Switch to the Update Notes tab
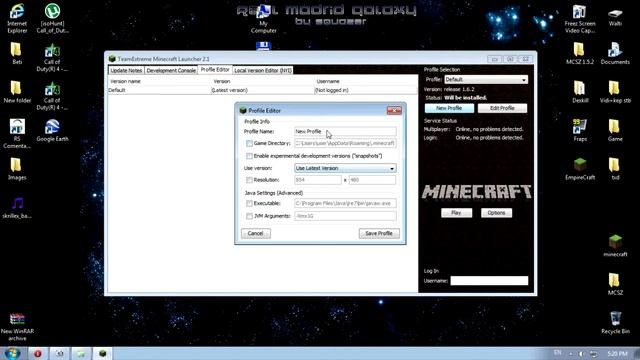Image resolution: width=640 pixels, height=360 pixels. tap(126, 70)
